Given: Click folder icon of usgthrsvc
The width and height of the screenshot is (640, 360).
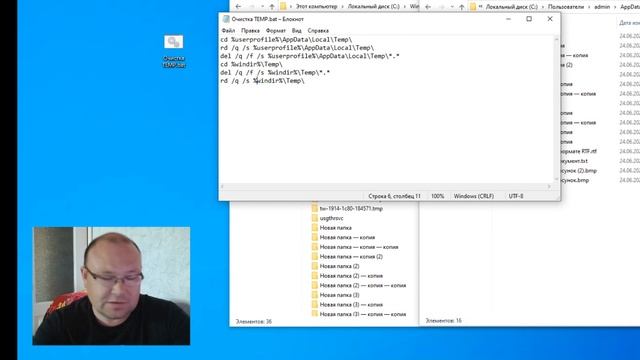Looking at the screenshot, I should pos(315,218).
